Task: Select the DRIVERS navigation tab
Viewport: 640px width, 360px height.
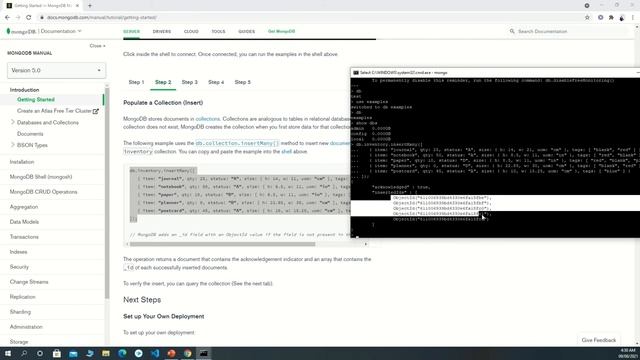Action: [x=162, y=31]
